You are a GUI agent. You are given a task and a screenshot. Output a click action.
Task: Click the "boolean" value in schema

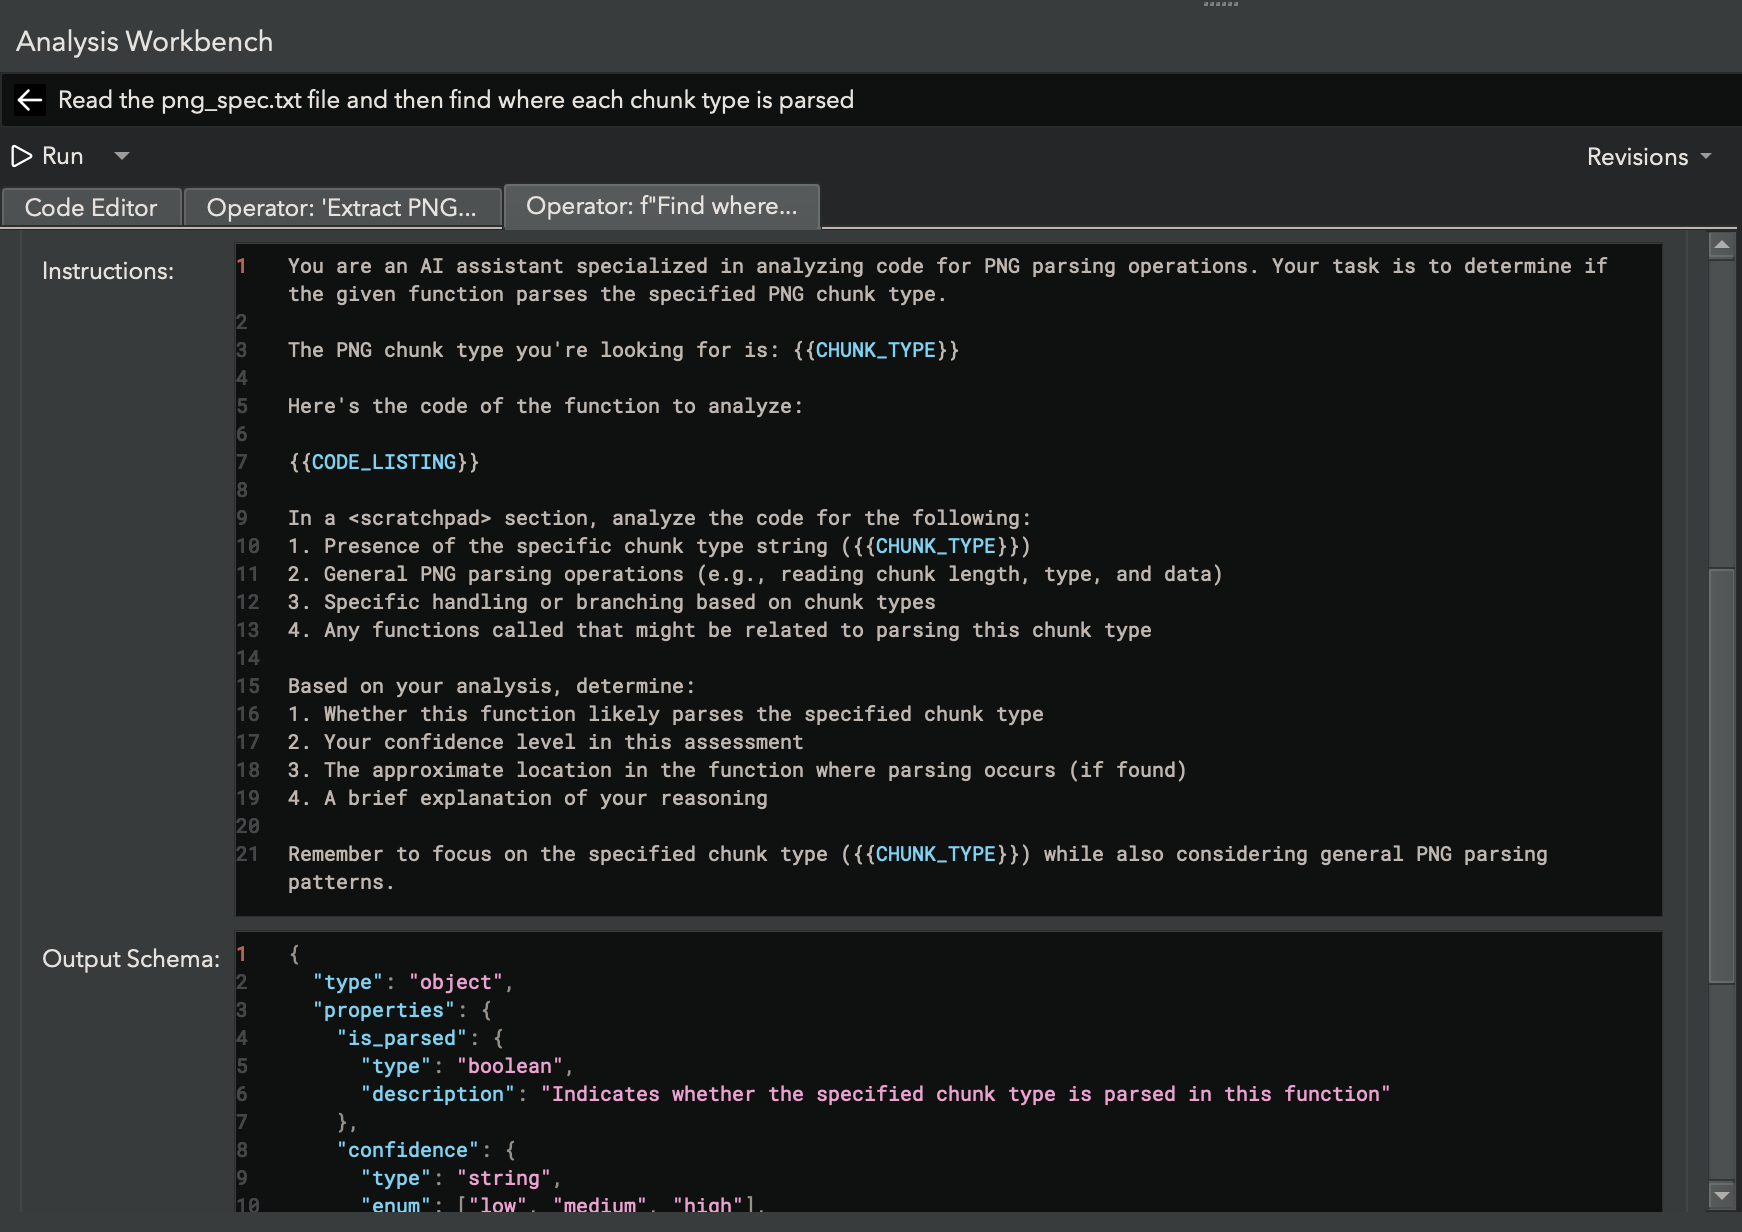point(510,1066)
